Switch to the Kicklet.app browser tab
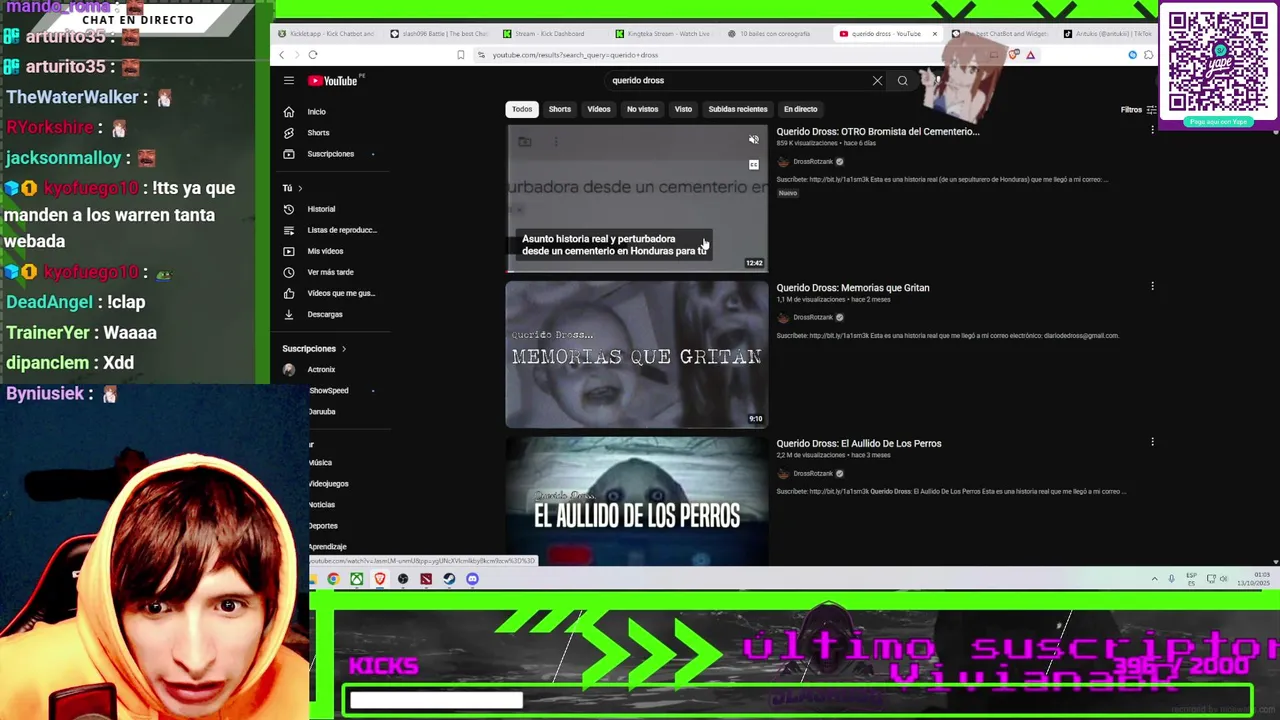 [x=327, y=34]
